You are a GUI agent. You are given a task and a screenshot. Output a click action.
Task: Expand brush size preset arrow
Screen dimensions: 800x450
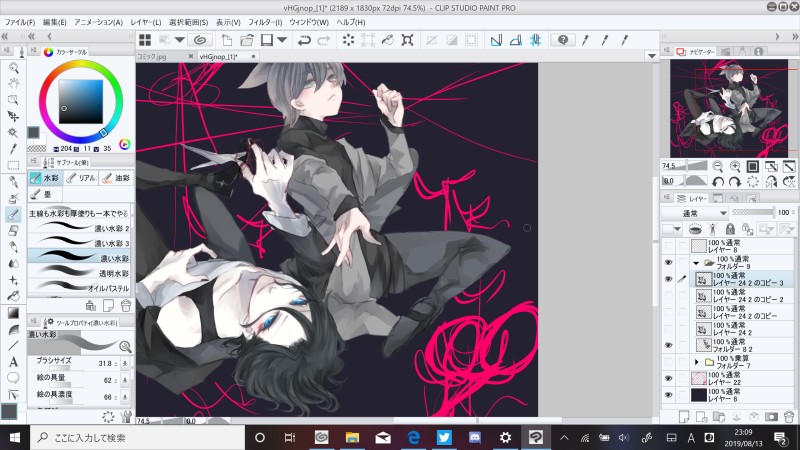point(125,364)
